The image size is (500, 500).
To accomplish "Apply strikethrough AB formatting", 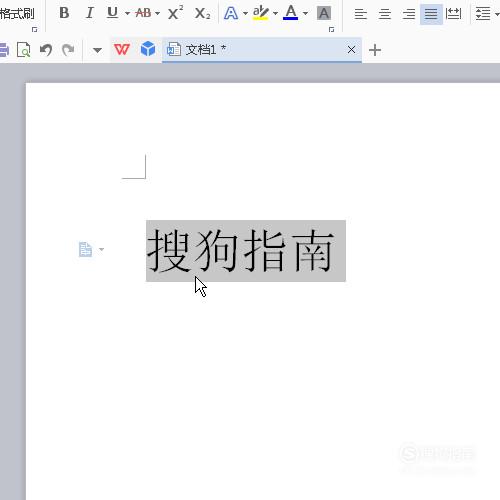I will pyautogui.click(x=144, y=13).
